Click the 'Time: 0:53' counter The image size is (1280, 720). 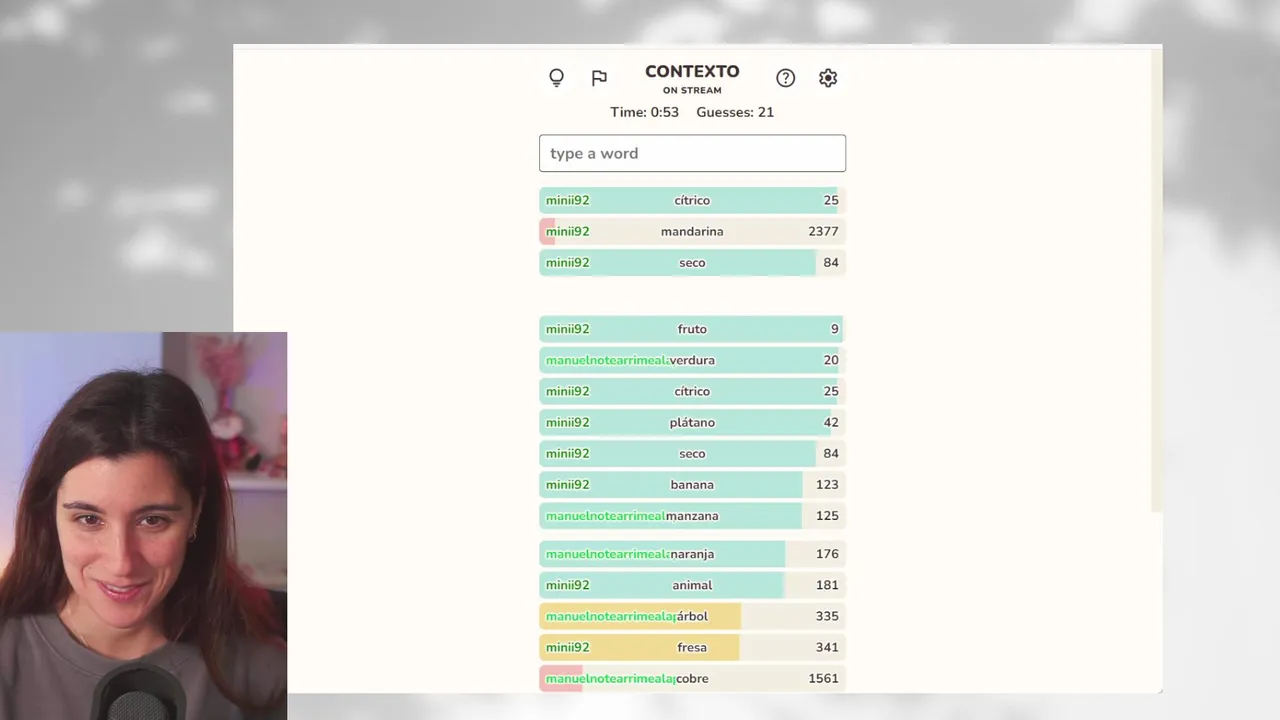pyautogui.click(x=644, y=112)
